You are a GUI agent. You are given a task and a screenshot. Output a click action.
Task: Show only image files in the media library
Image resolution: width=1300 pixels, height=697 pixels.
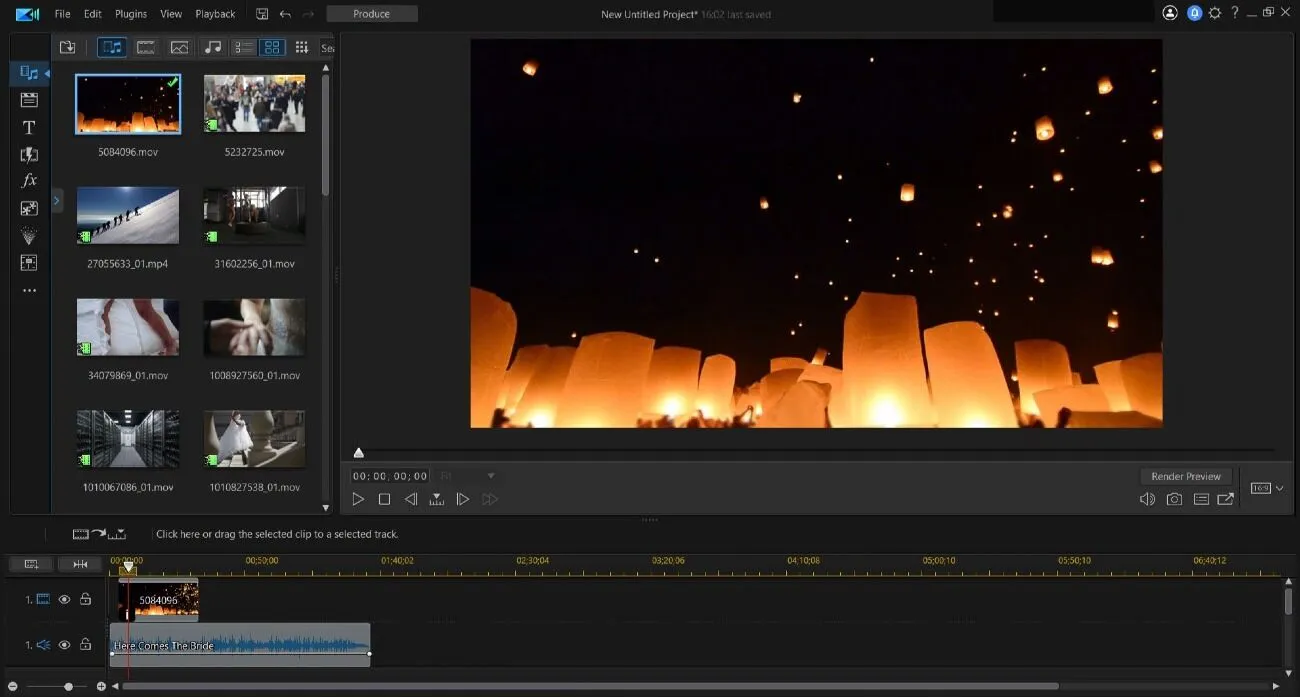179,47
